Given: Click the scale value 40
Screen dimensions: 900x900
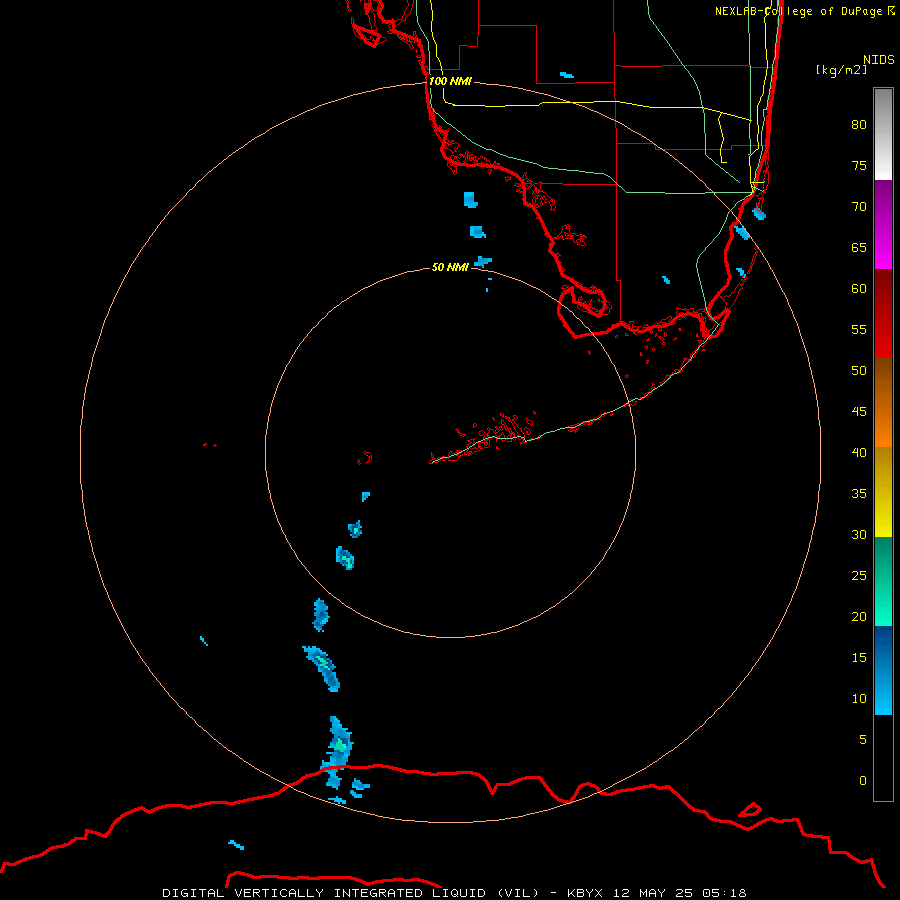Looking at the screenshot, I should (x=859, y=452).
